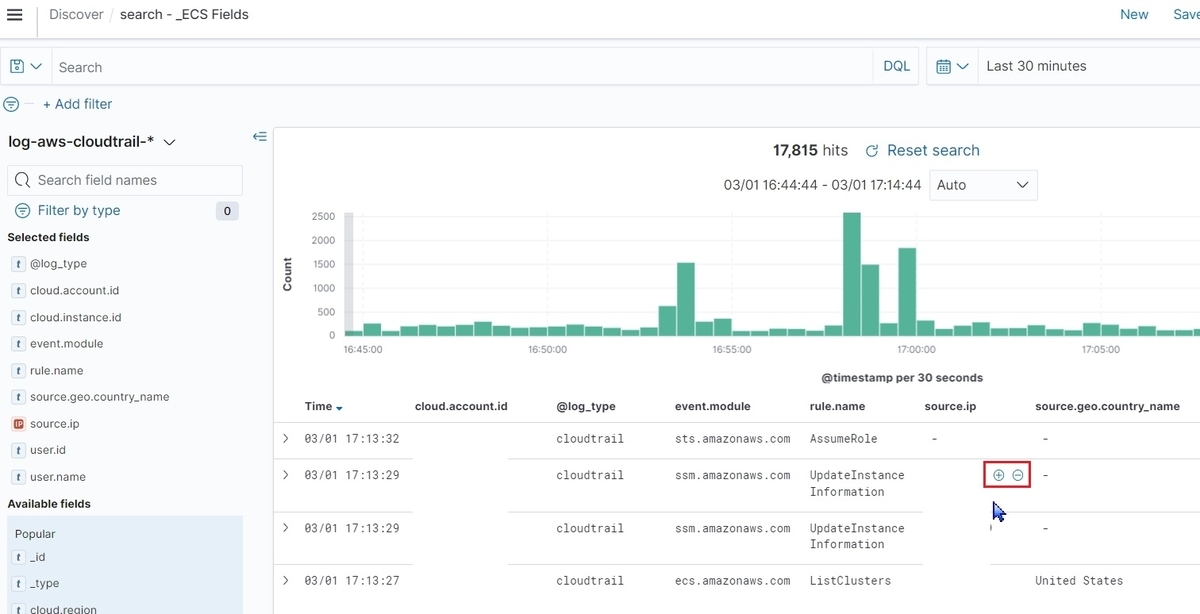The width and height of the screenshot is (1200, 614).
Task: Click the Filter by type icon
Action: (x=22, y=211)
